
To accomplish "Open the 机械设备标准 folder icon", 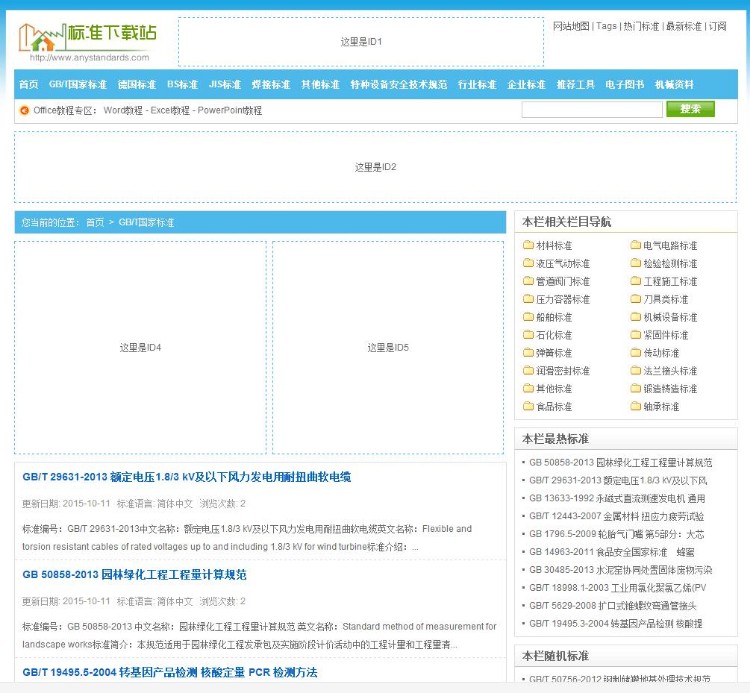I will tap(635, 317).
